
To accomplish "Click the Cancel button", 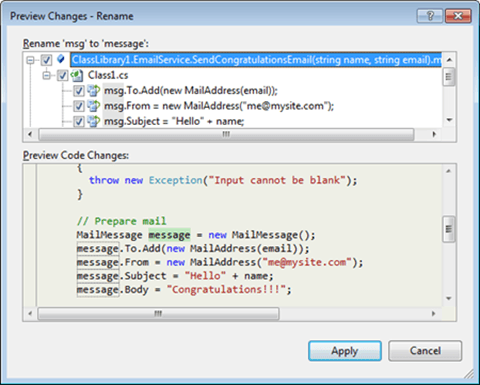I will pos(425,351).
